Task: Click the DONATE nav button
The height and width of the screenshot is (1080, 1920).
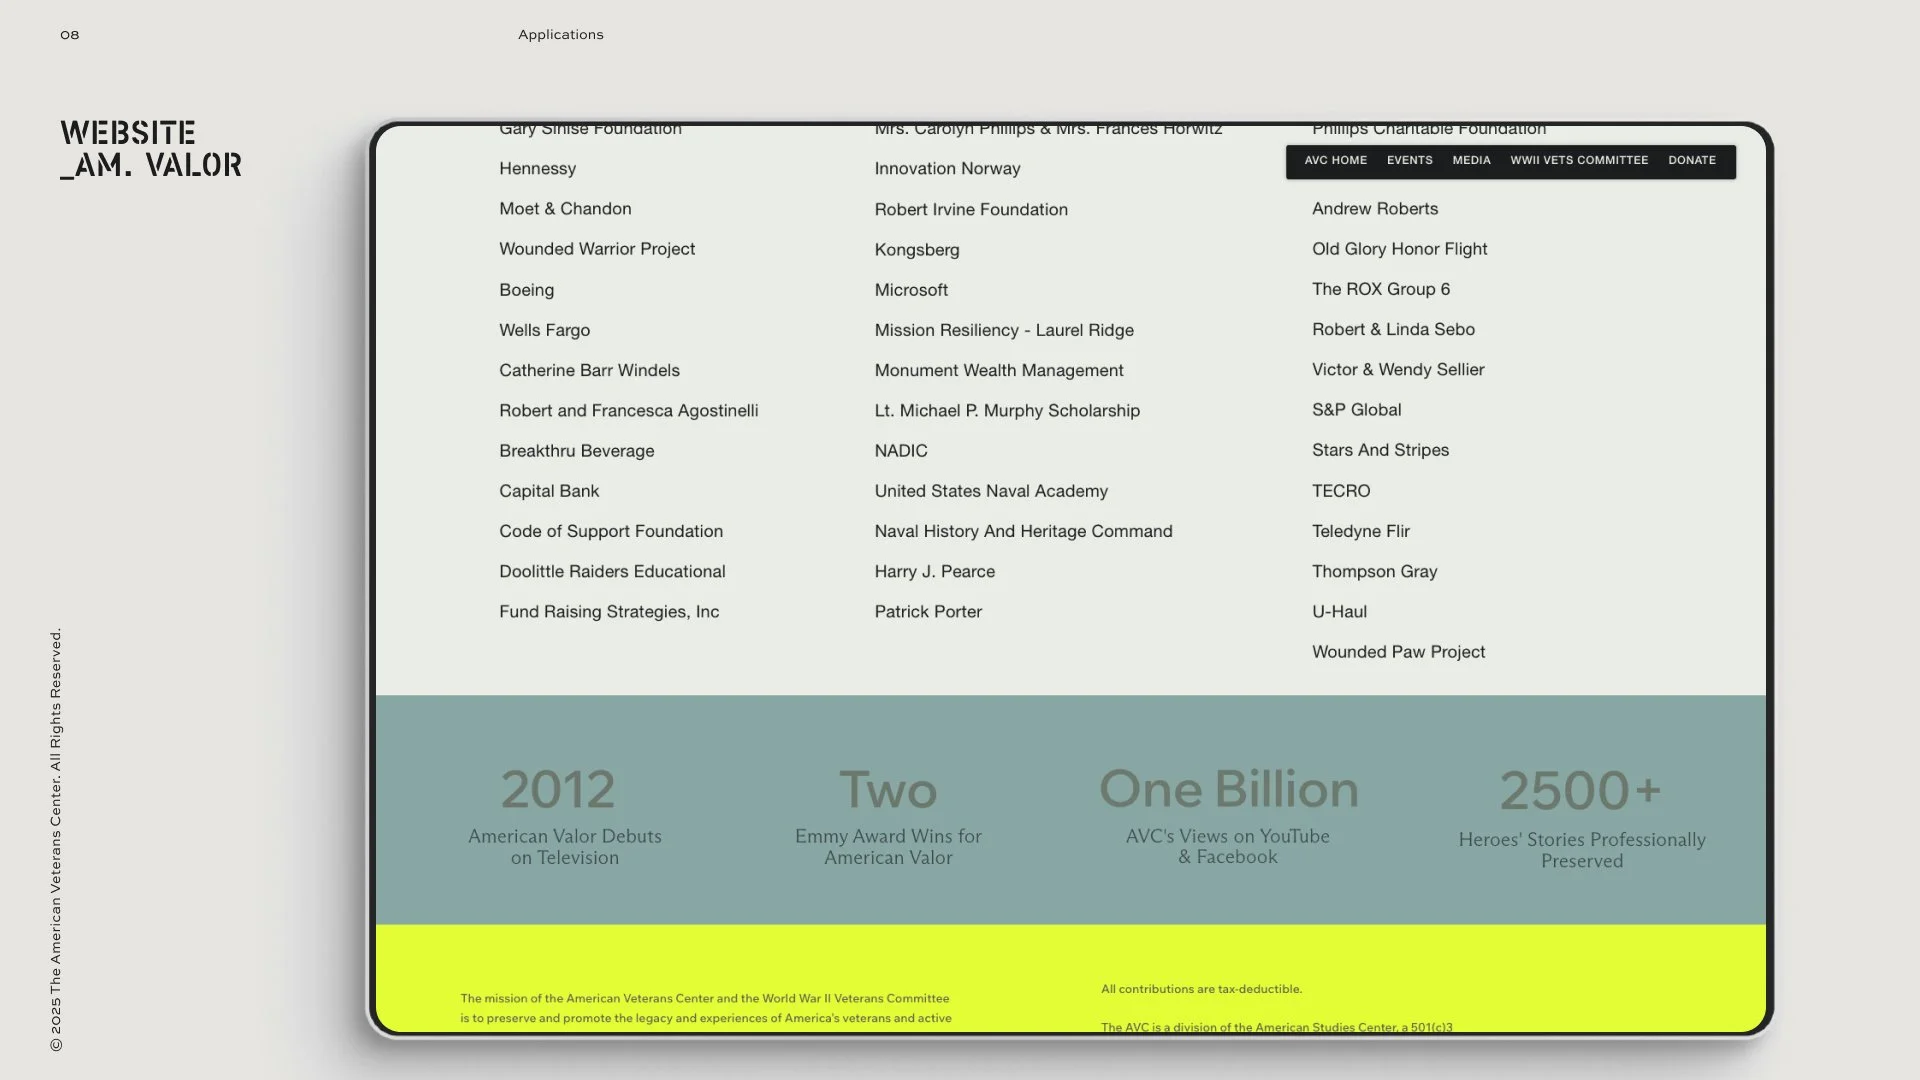Action: (x=1692, y=160)
